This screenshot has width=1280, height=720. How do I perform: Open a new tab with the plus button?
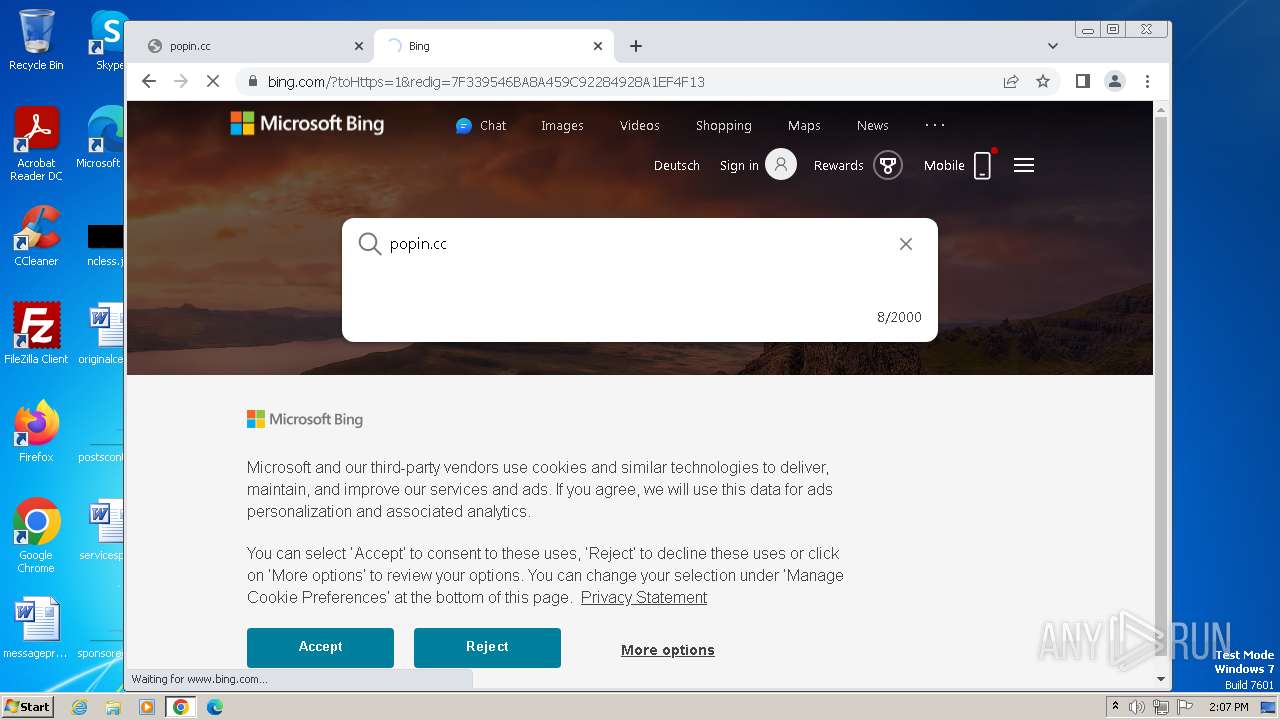click(636, 46)
